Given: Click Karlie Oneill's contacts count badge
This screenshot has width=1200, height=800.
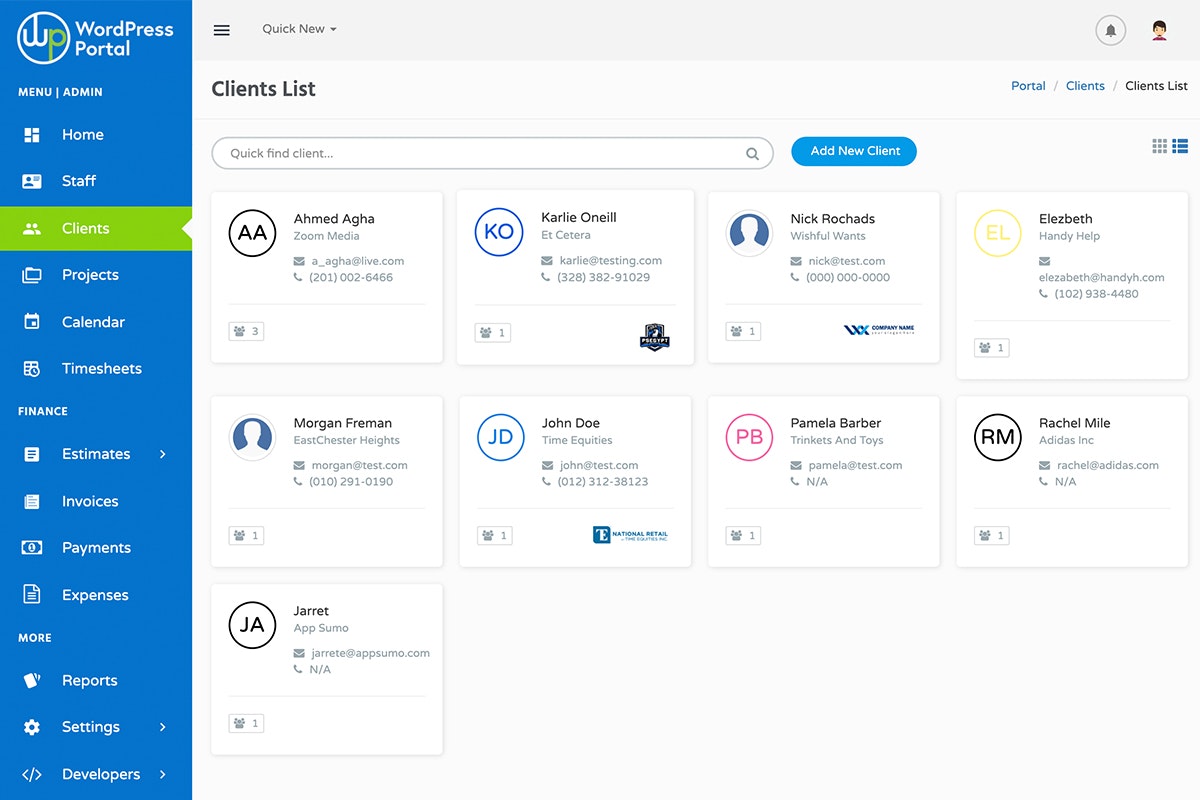Looking at the screenshot, I should click(x=493, y=333).
